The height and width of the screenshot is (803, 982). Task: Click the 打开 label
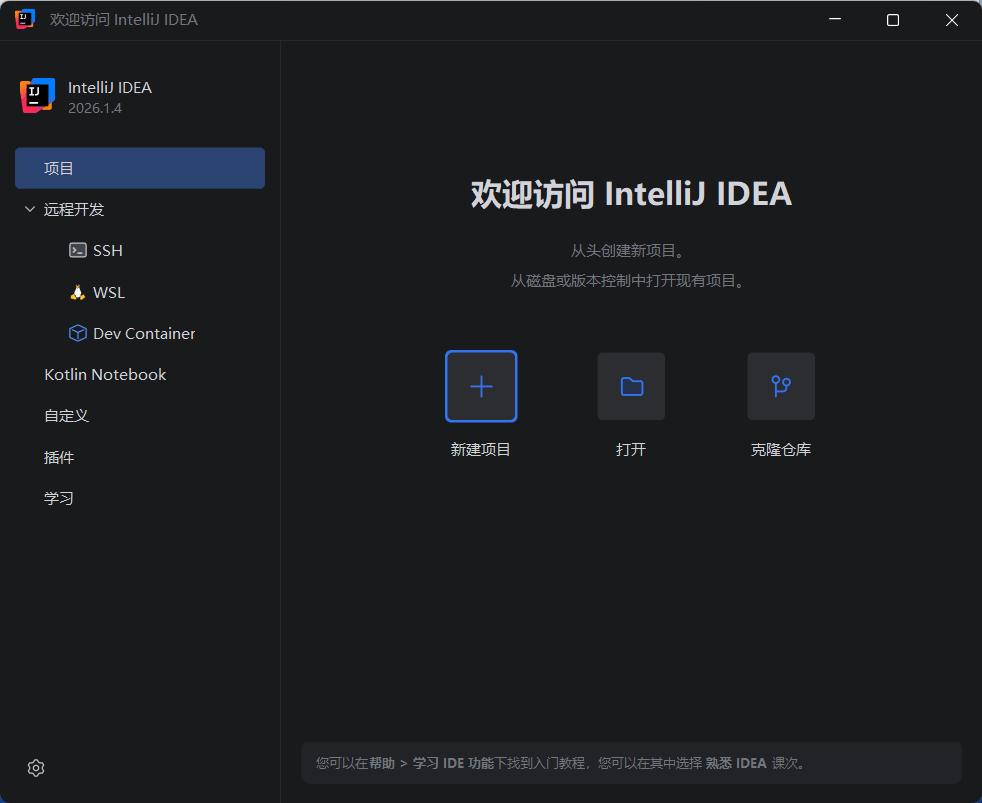pyautogui.click(x=631, y=450)
